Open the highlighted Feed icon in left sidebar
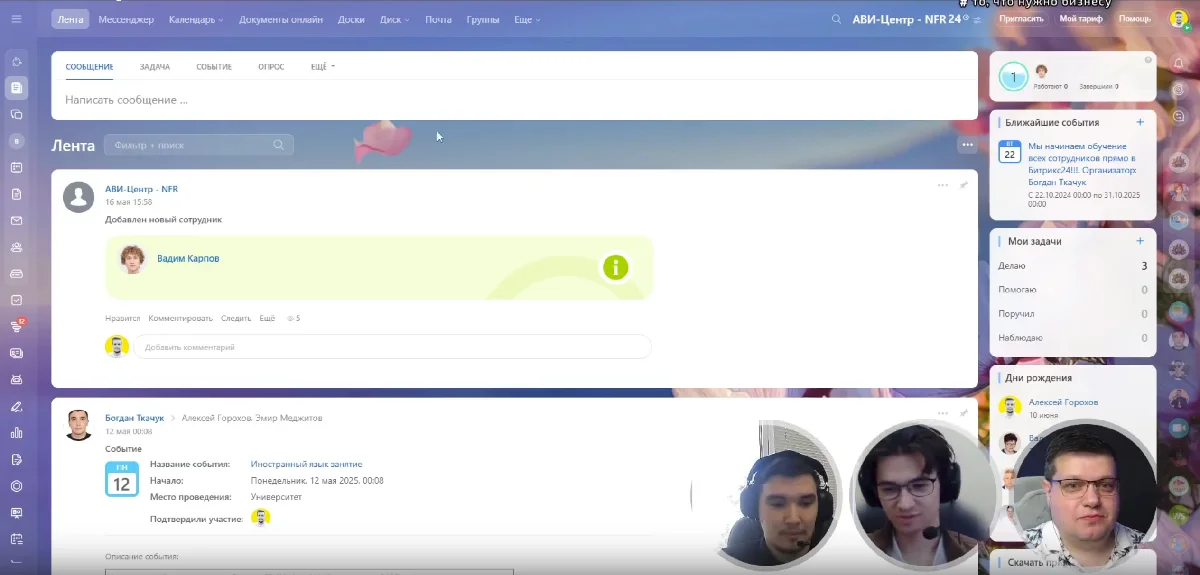 tap(16, 88)
